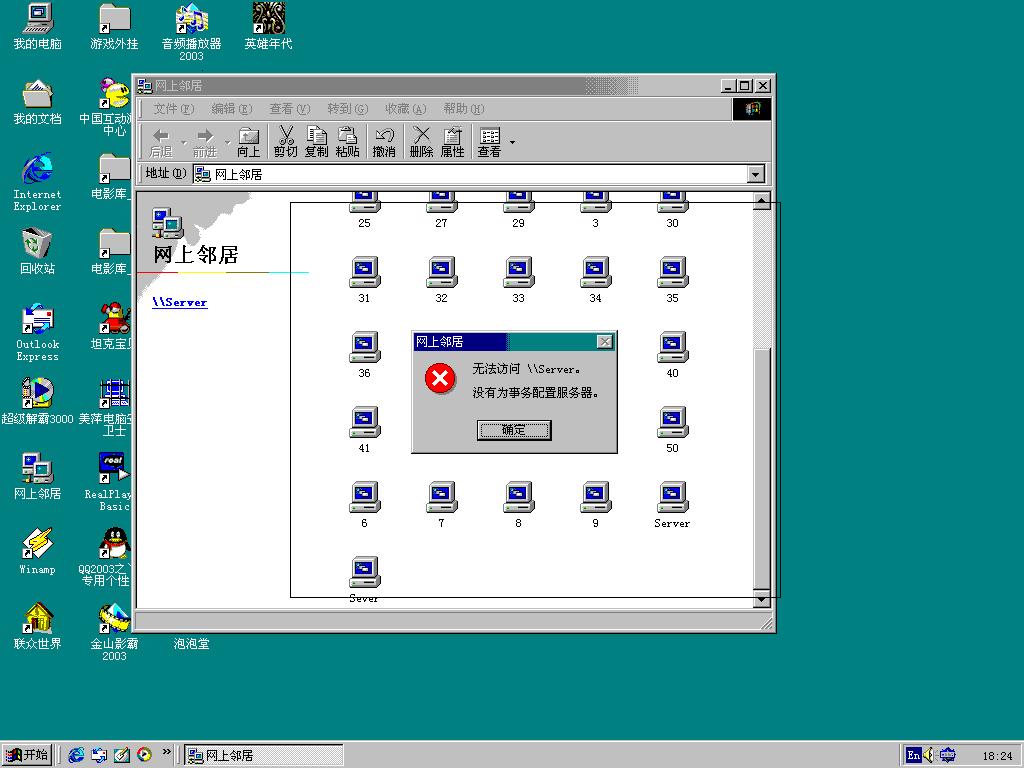
Task: Open the 转到 (Go) menu
Action: click(x=347, y=108)
